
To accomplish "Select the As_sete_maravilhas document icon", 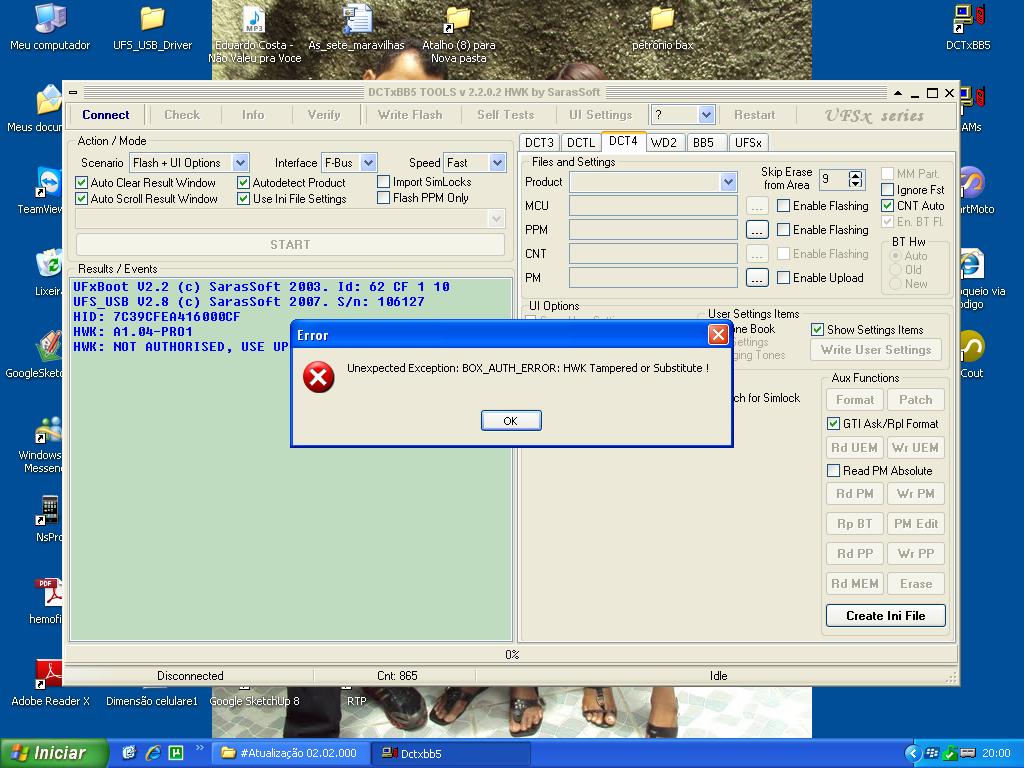I will coord(357,18).
